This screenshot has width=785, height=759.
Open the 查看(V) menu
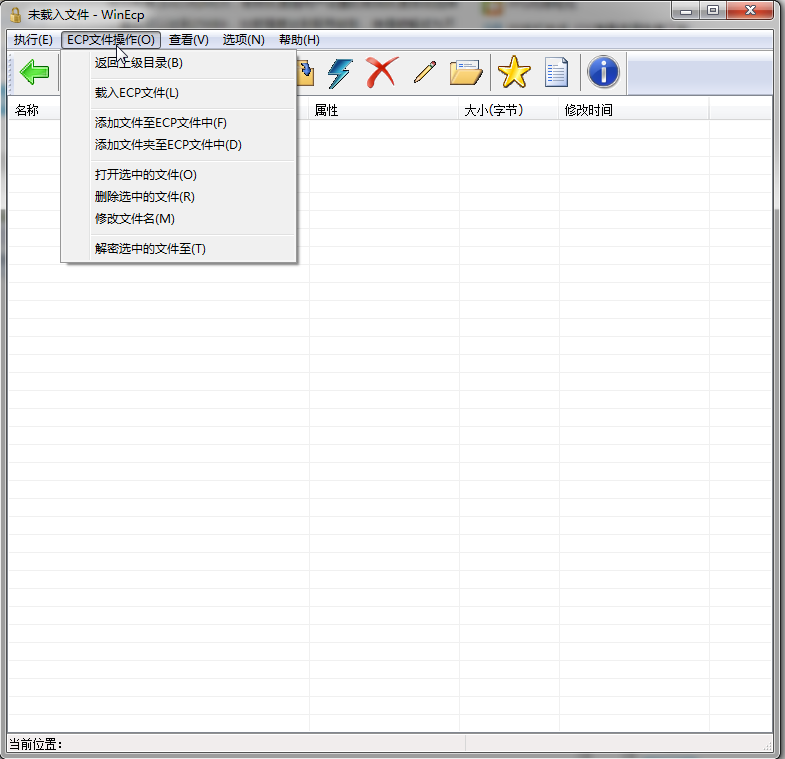pos(188,40)
